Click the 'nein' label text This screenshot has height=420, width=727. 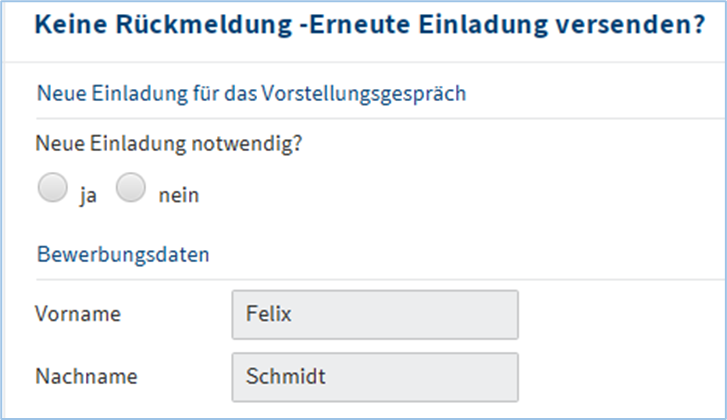[179, 196]
